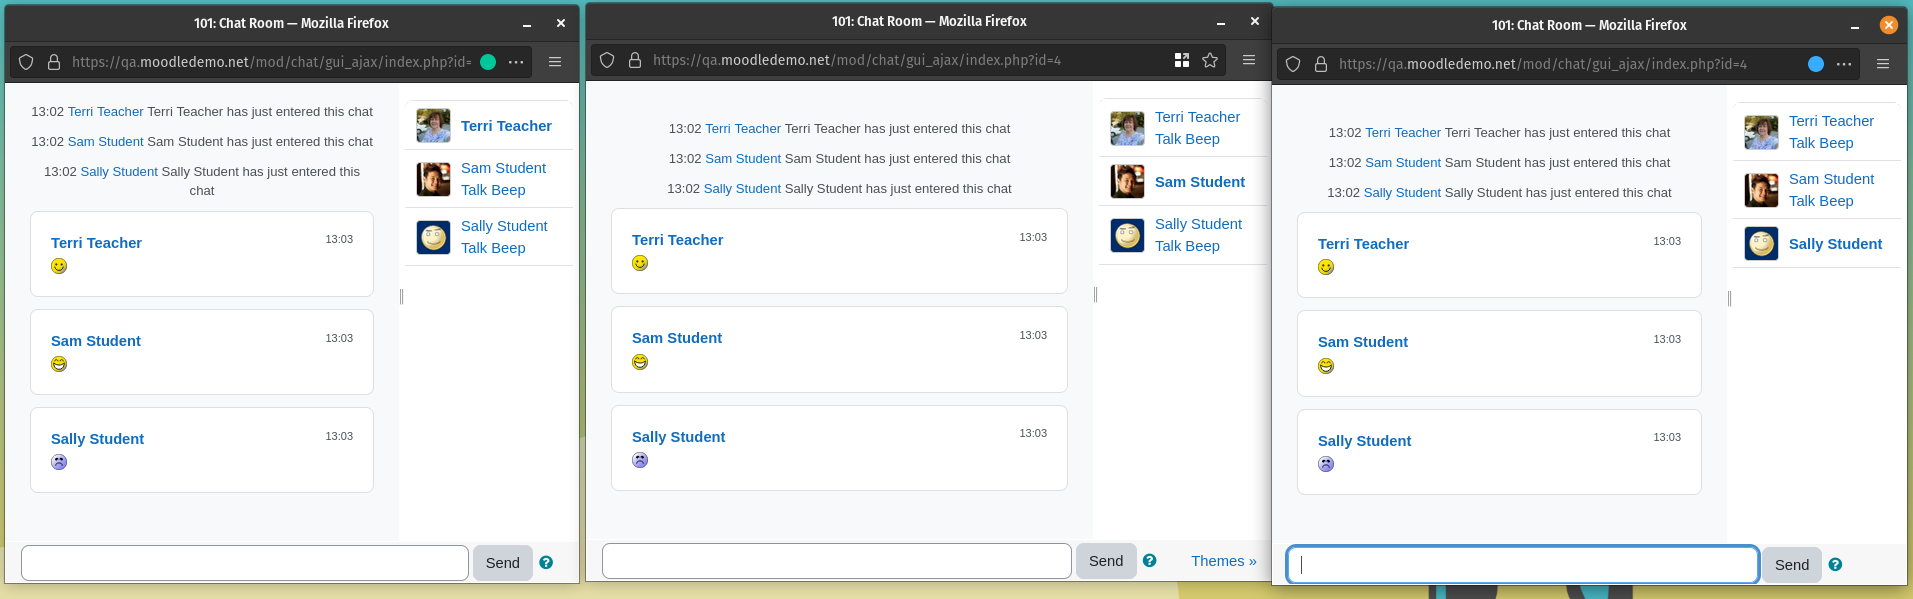Click Sam Student name in left window user list
This screenshot has height=599, width=1913.
point(503,168)
